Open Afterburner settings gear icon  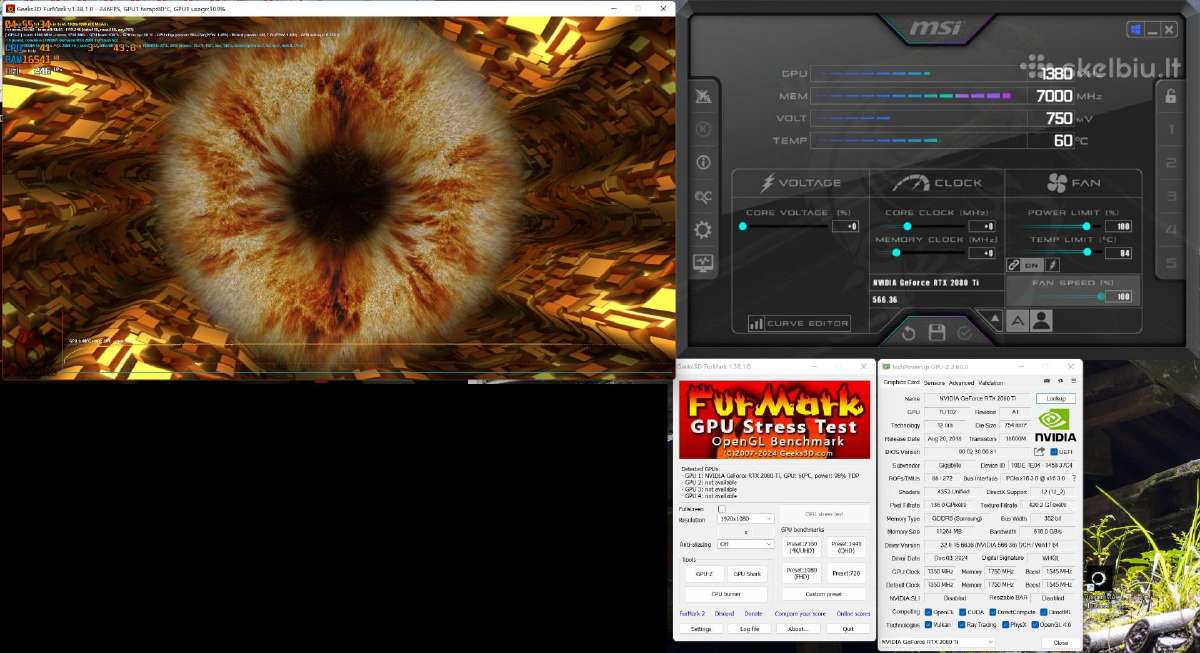click(704, 230)
